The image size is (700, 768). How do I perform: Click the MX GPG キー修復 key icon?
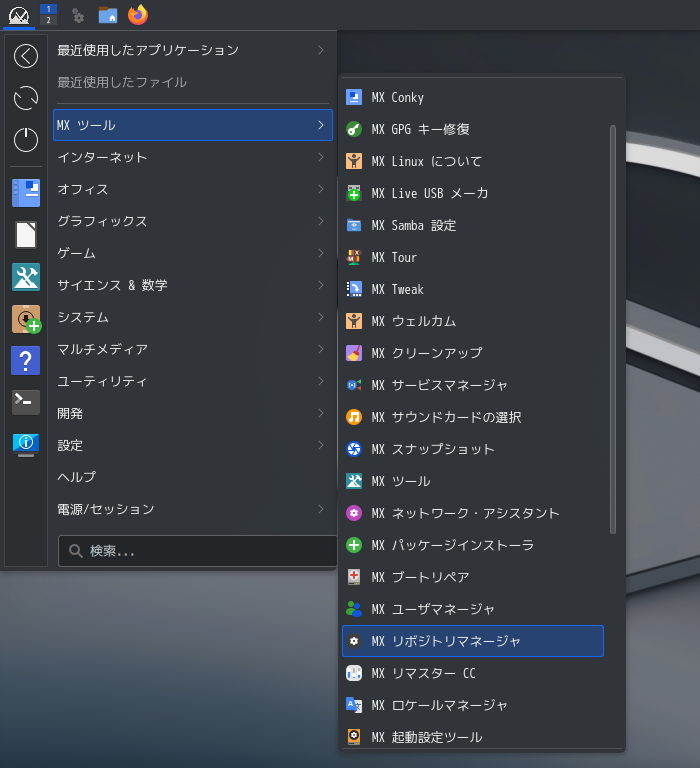(354, 129)
